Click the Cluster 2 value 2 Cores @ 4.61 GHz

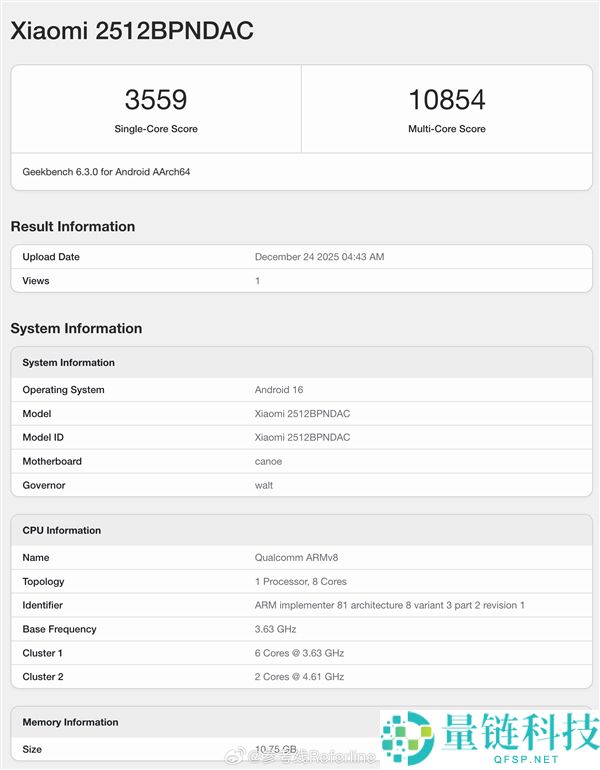coord(299,677)
